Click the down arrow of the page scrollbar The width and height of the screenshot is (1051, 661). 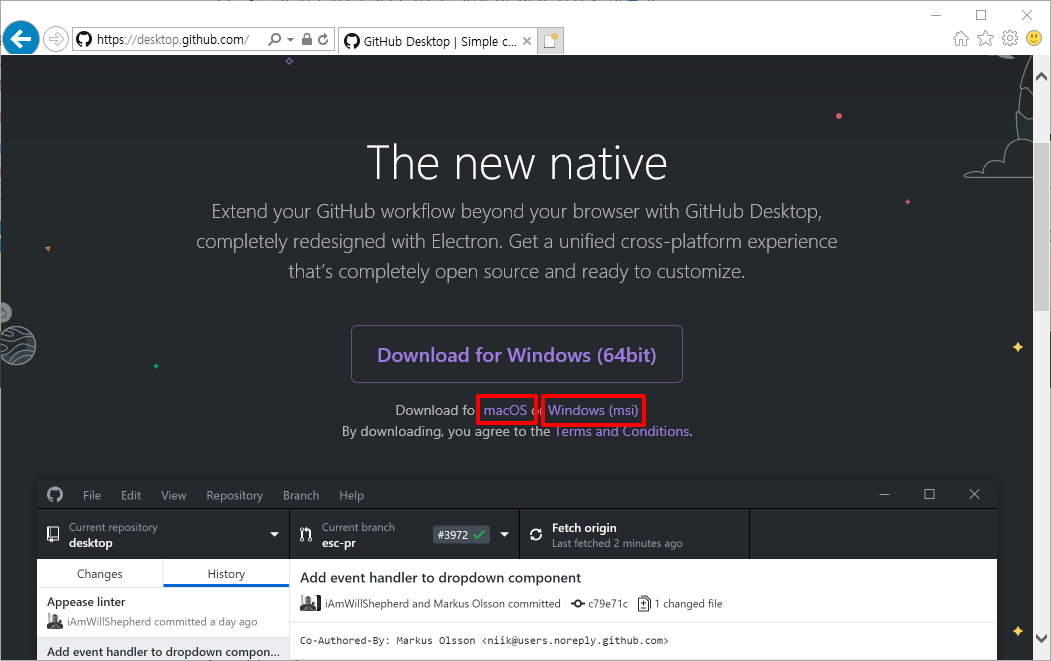[x=1041, y=638]
